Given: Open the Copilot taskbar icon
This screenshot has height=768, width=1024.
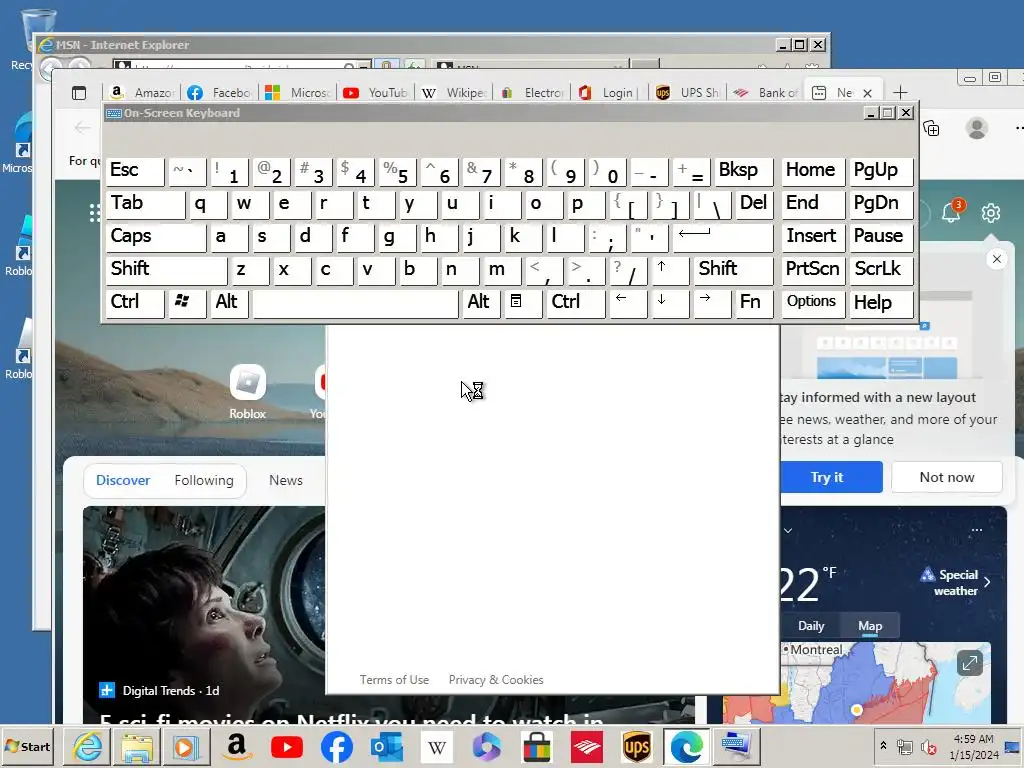Looking at the screenshot, I should click(x=487, y=746).
